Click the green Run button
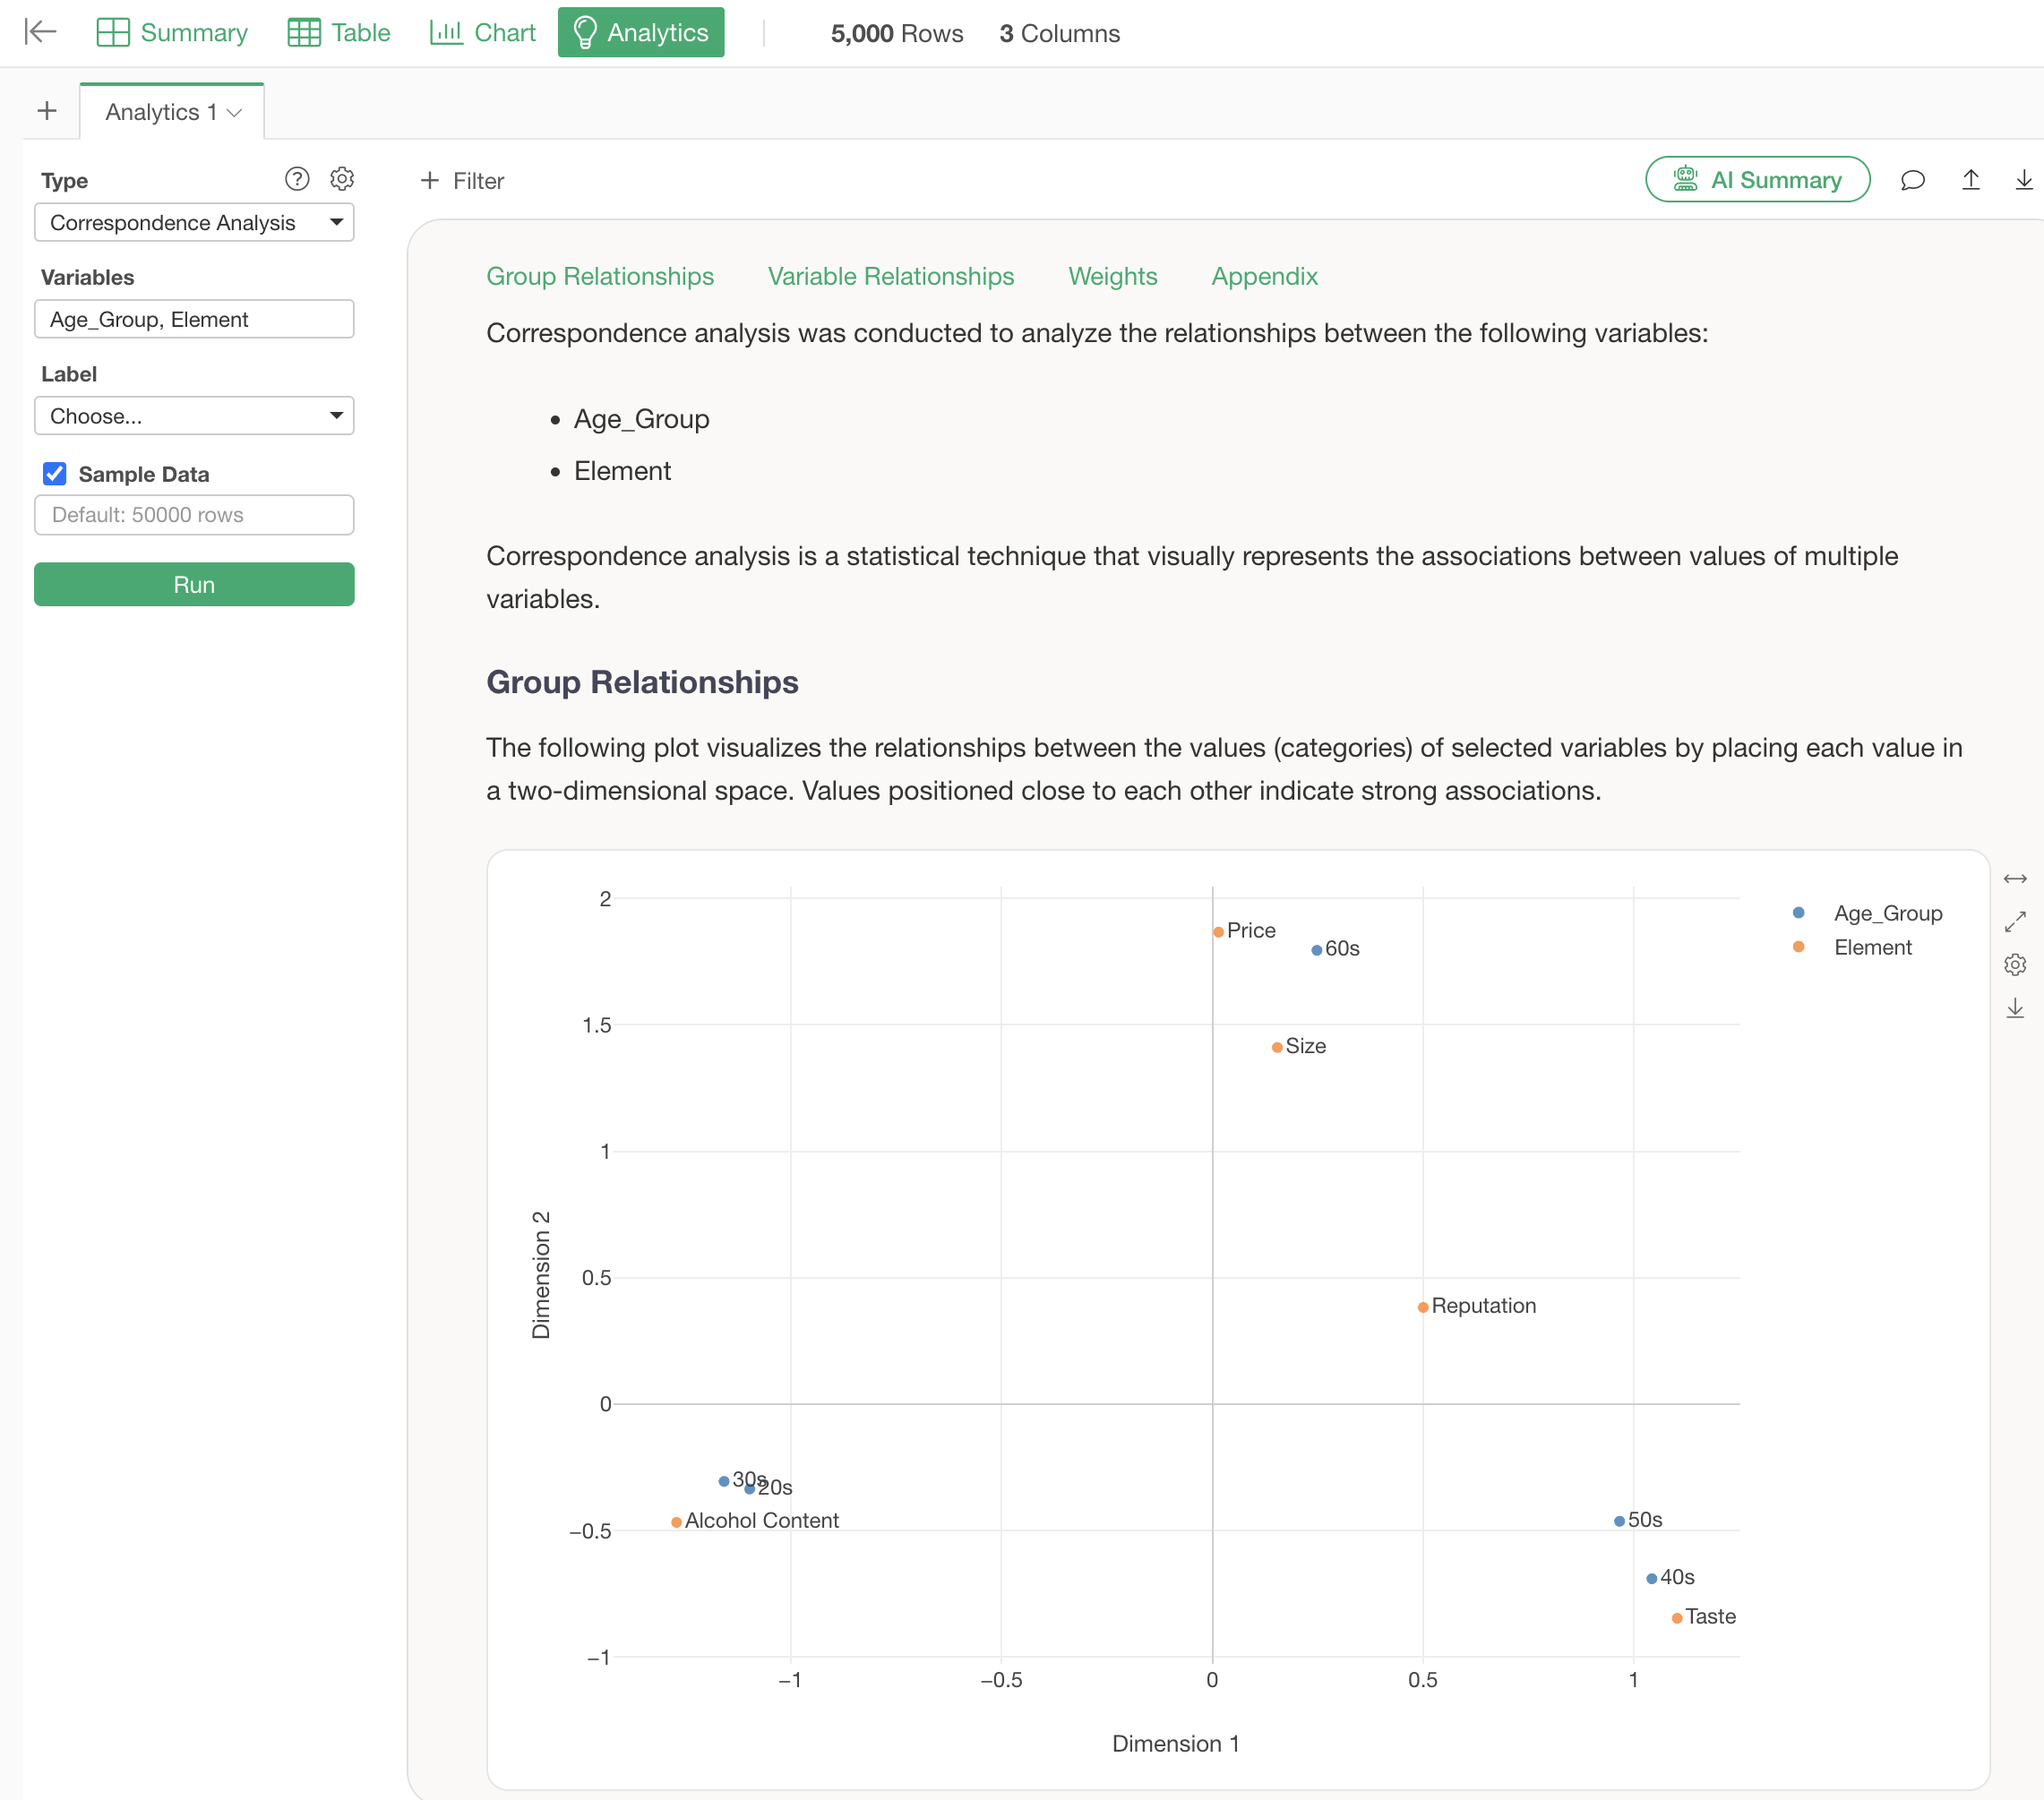This screenshot has height=1800, width=2044. pyautogui.click(x=194, y=584)
